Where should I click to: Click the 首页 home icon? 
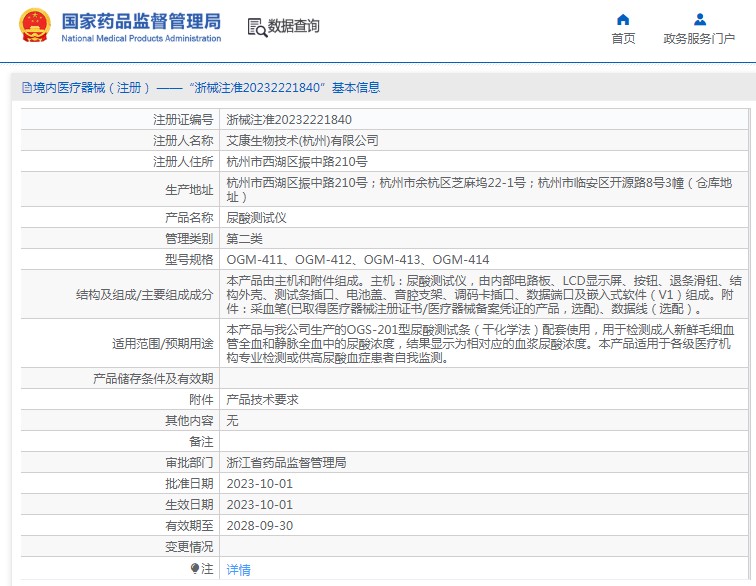click(x=623, y=20)
